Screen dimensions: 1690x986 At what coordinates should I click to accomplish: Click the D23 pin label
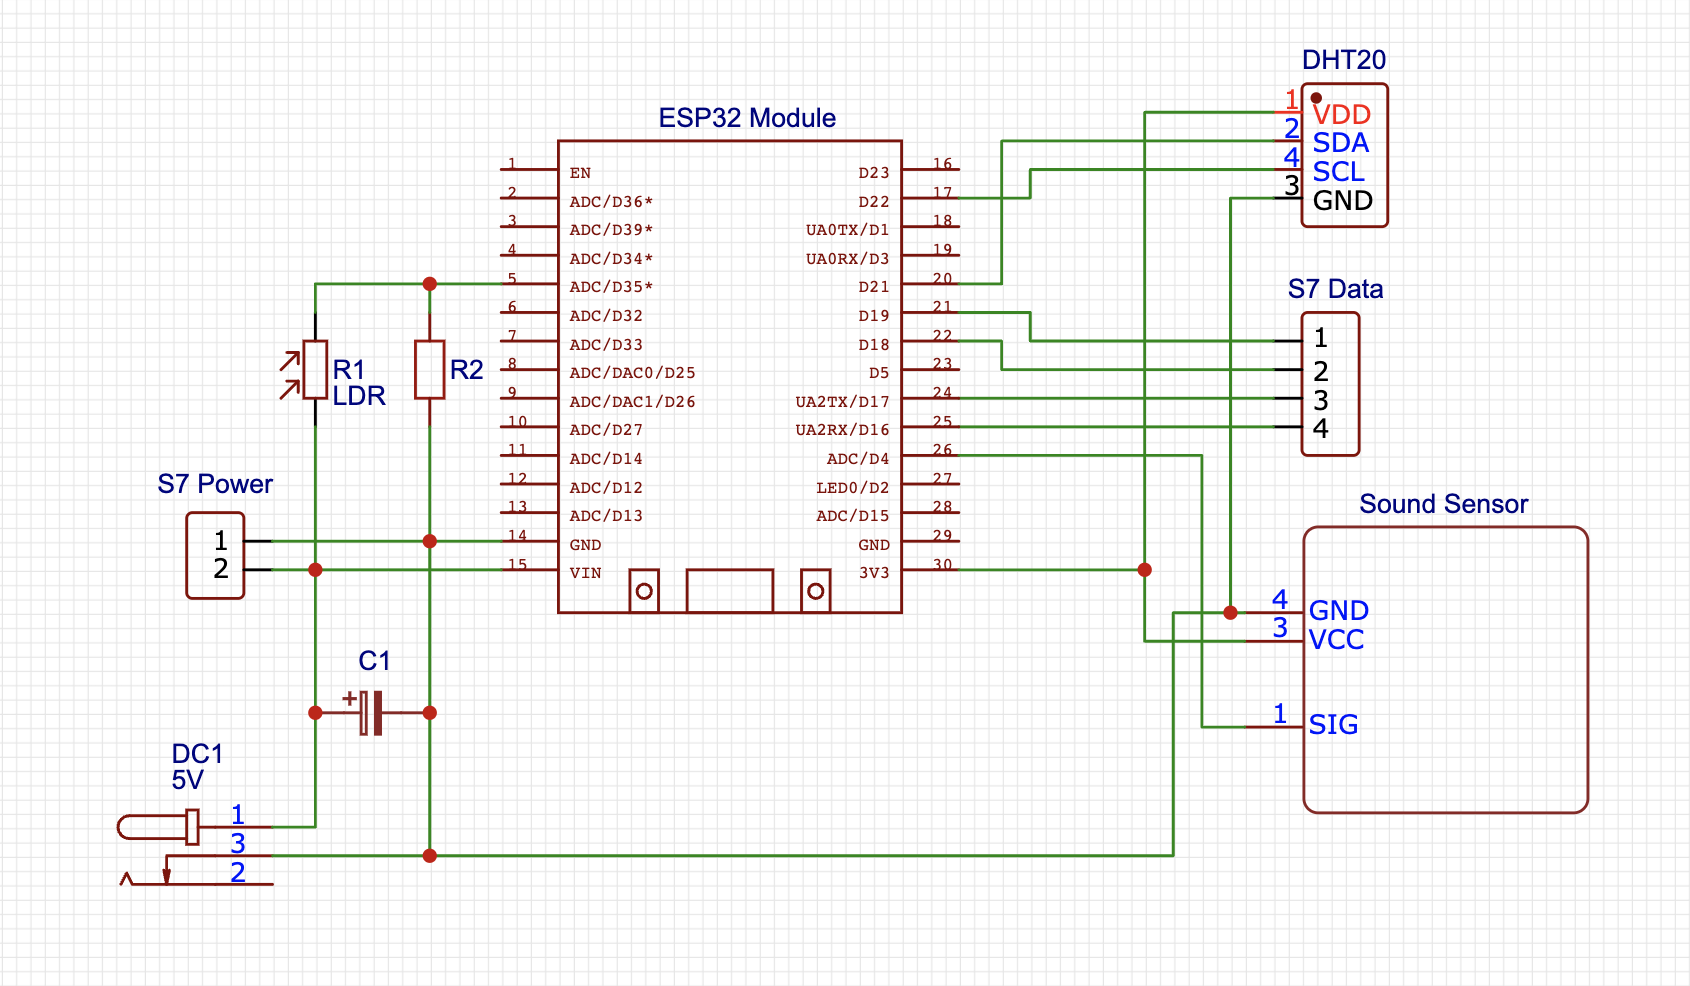coord(874,173)
